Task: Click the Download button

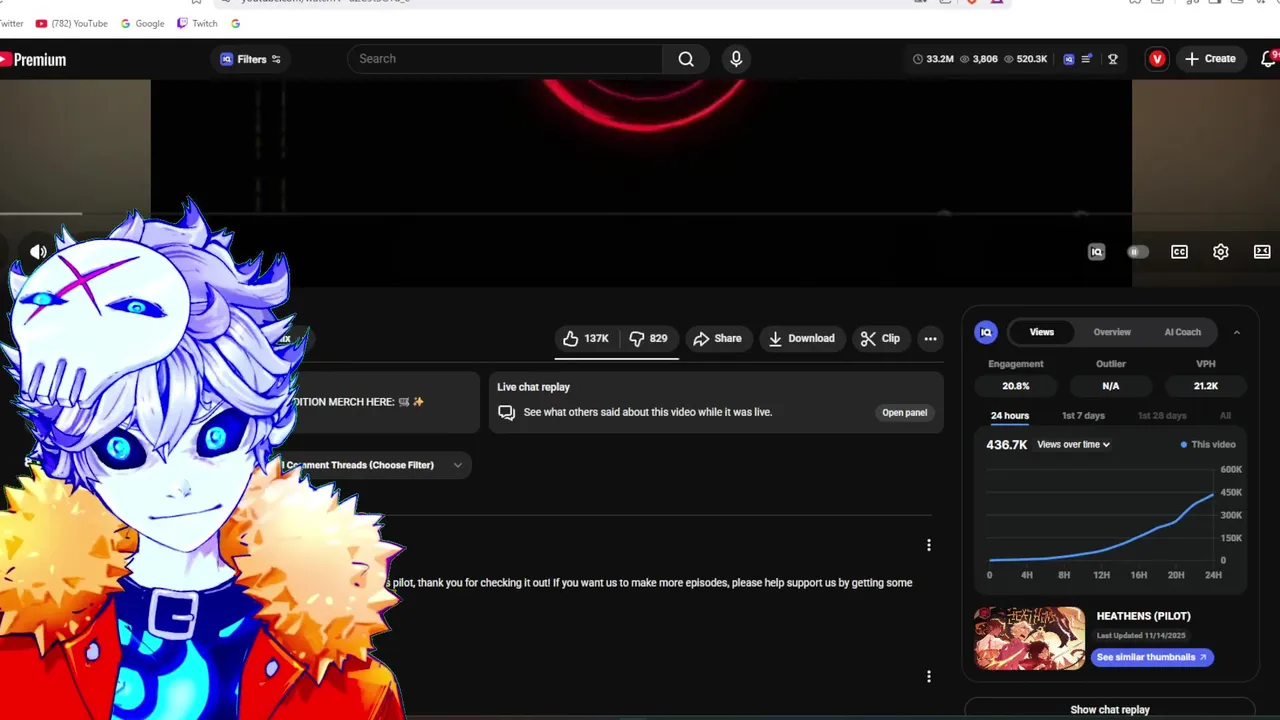Action: pos(801,338)
